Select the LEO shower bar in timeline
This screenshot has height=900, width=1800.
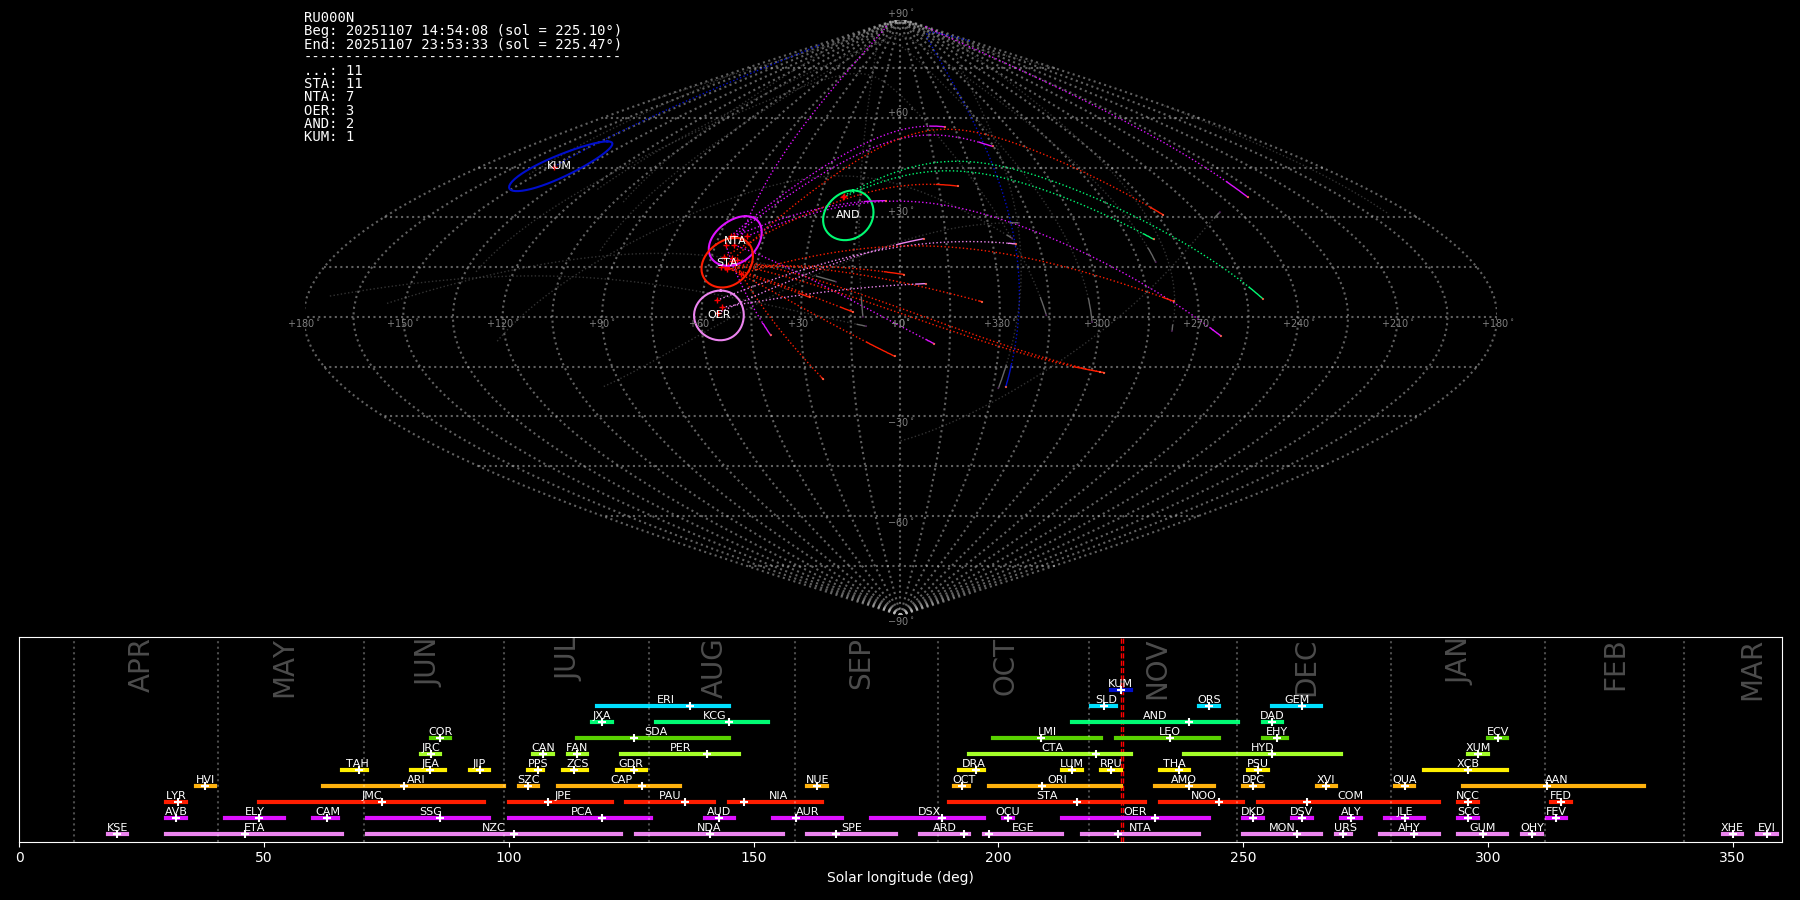(1167, 738)
